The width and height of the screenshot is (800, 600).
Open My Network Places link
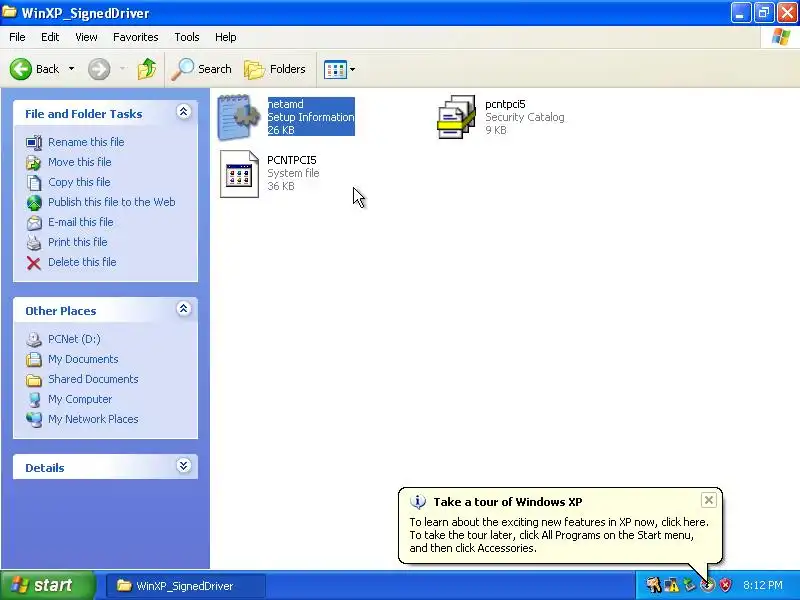93,419
